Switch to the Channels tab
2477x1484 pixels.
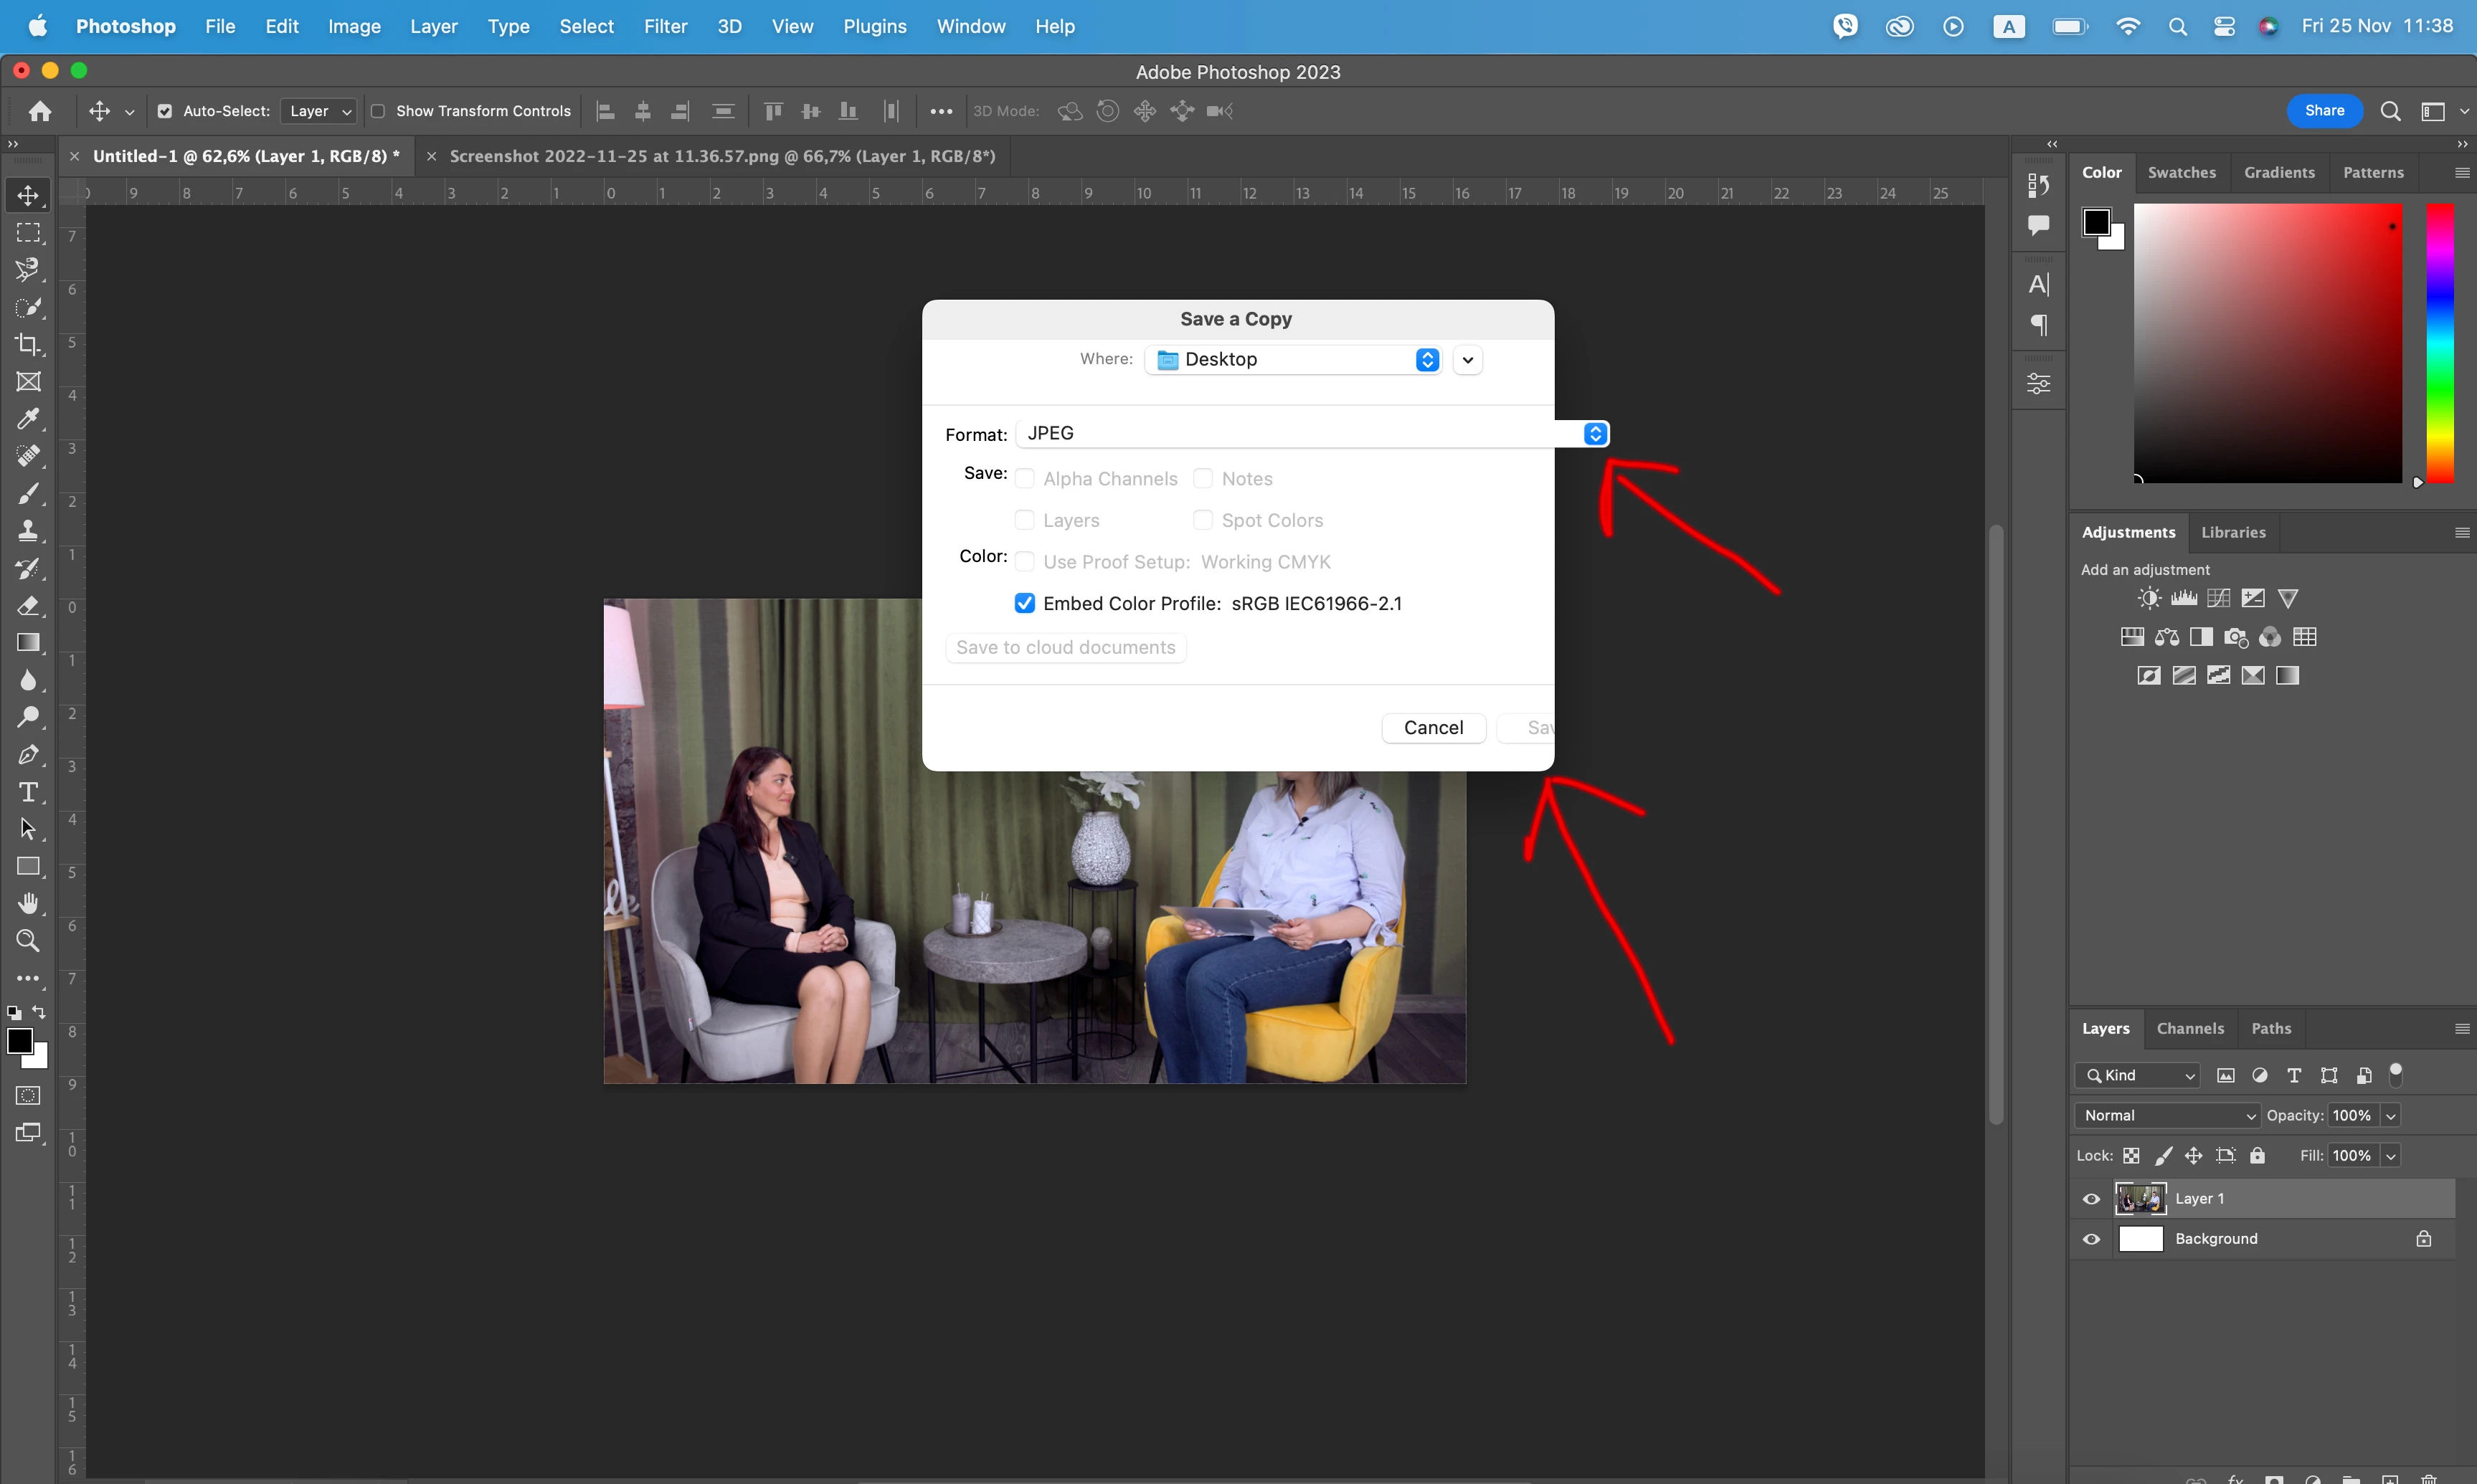(x=2189, y=1028)
